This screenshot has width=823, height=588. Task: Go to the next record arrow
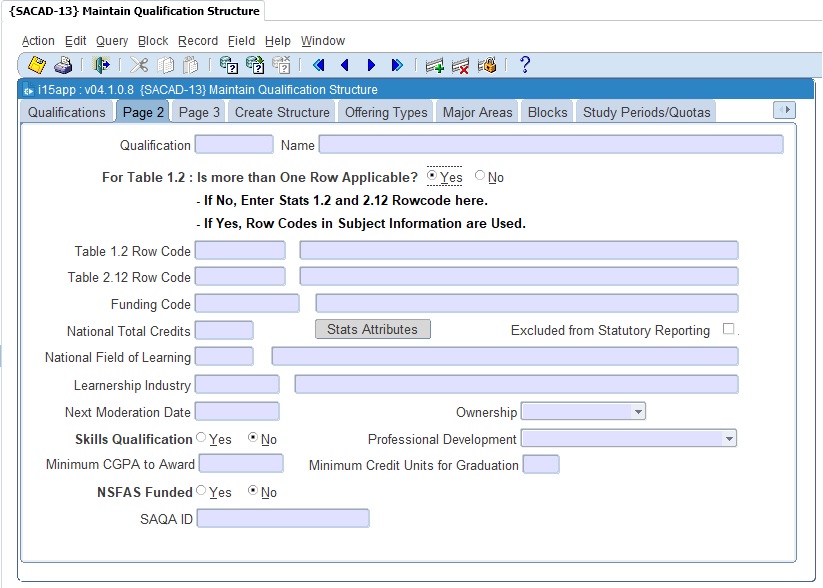point(371,66)
